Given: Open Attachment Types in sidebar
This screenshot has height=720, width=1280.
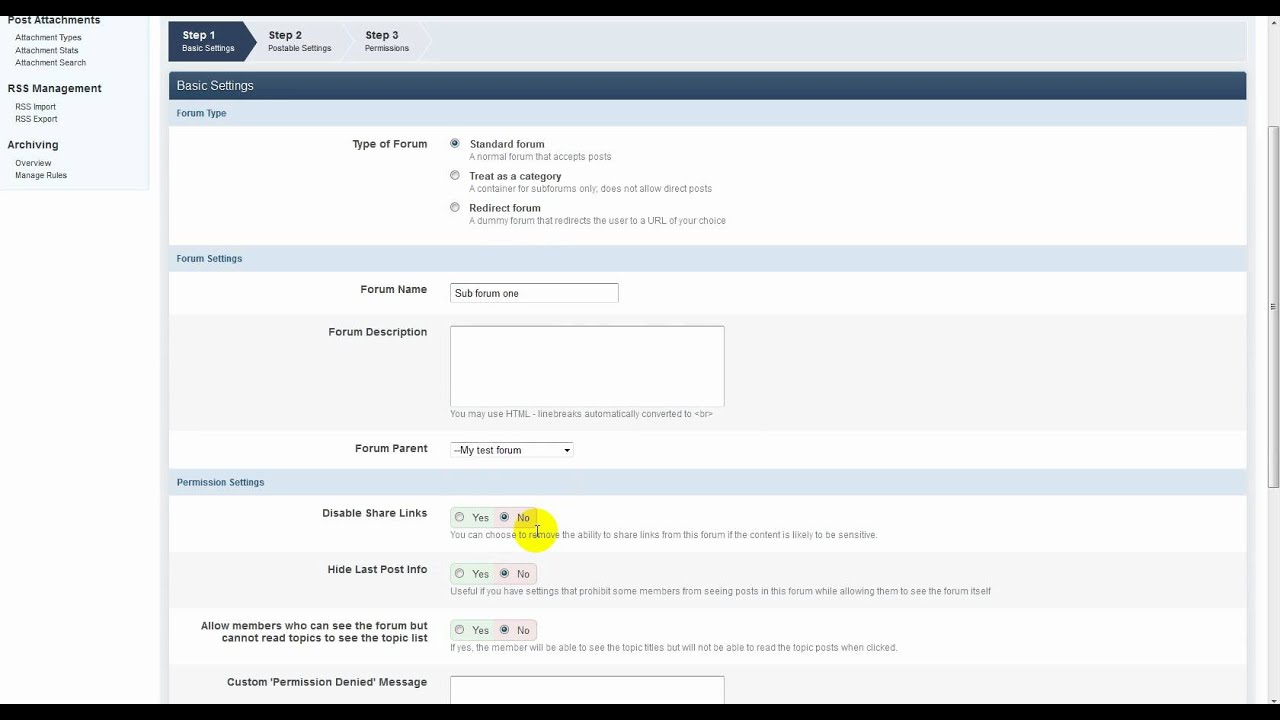Looking at the screenshot, I should tap(48, 38).
